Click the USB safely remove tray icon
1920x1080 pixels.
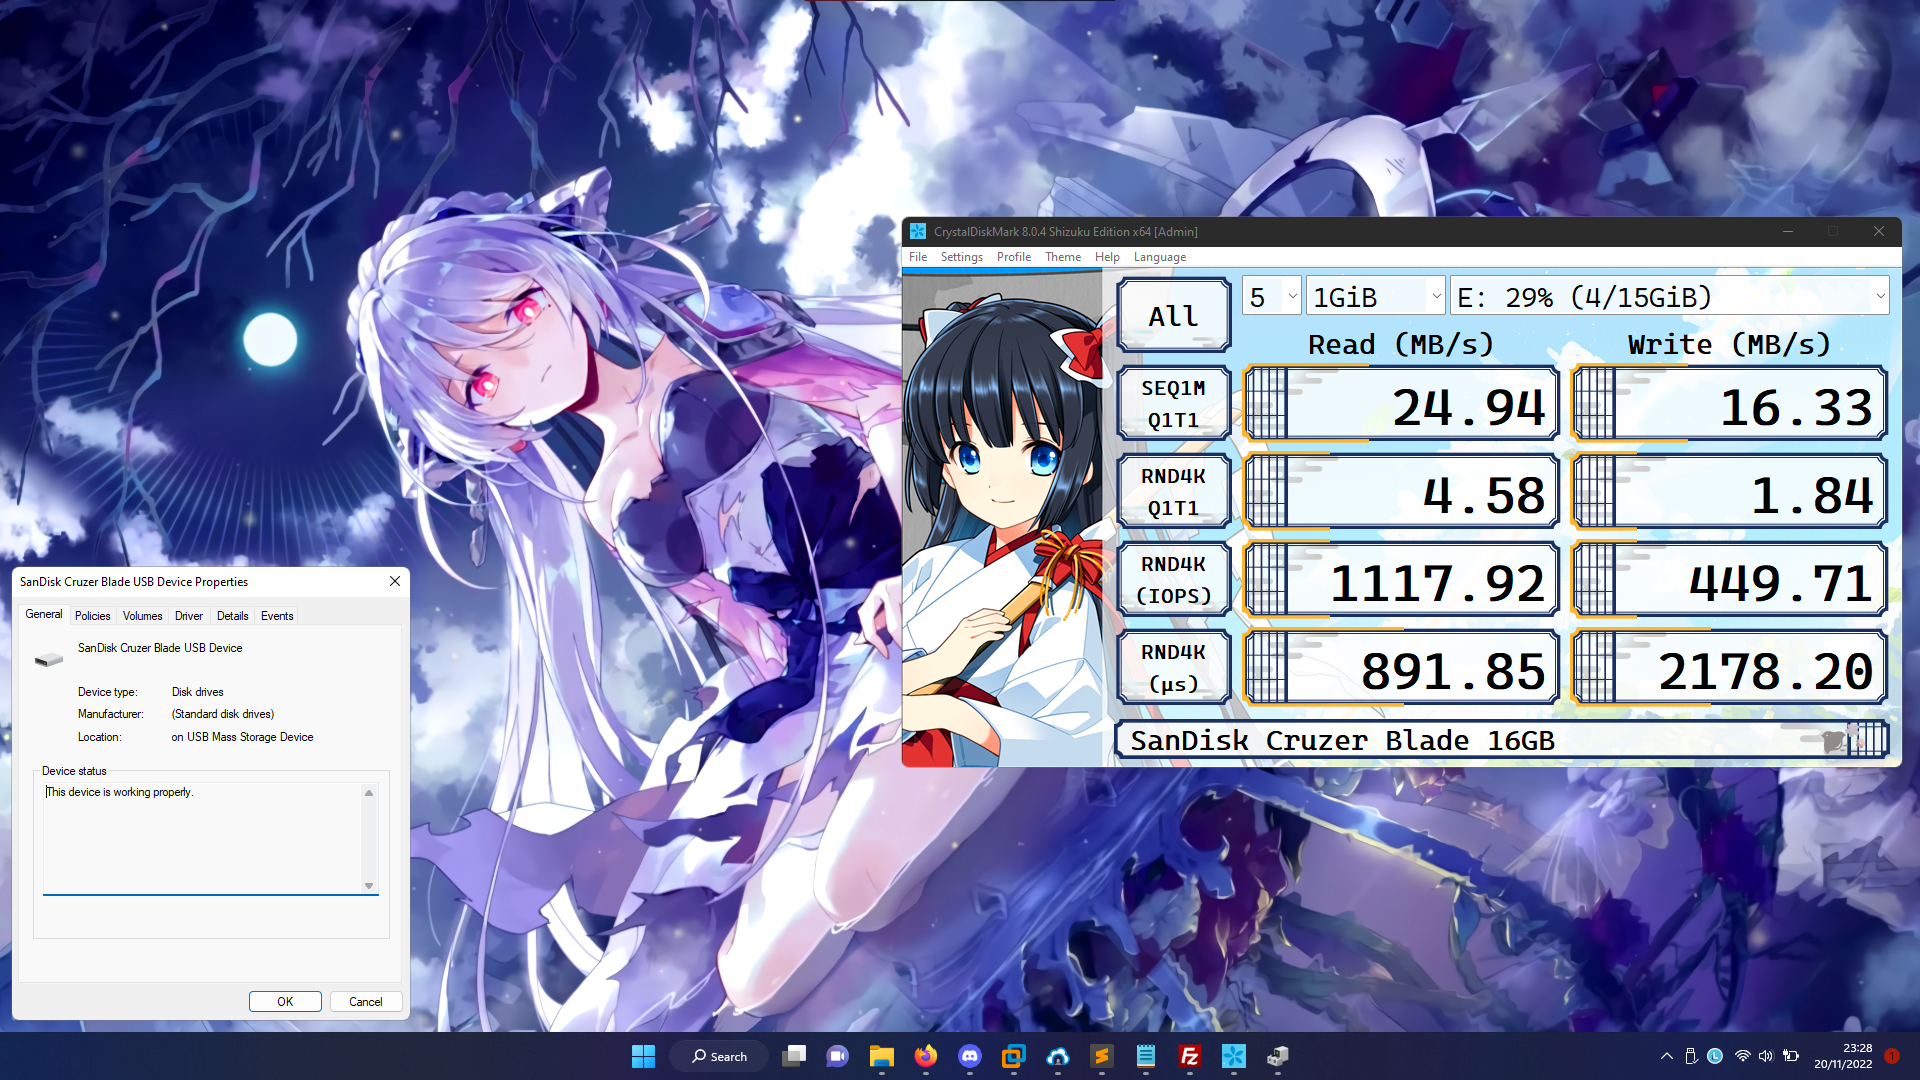click(1691, 1056)
